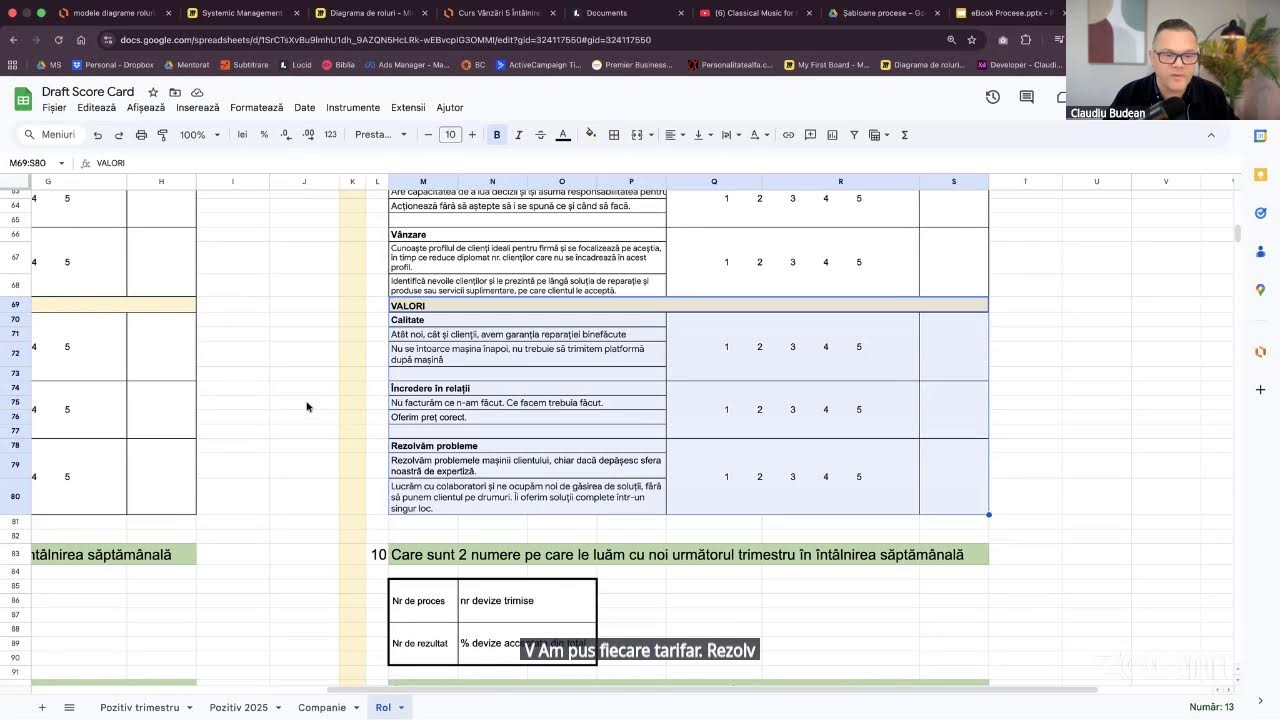Increase font size with plus button

tap(472, 135)
